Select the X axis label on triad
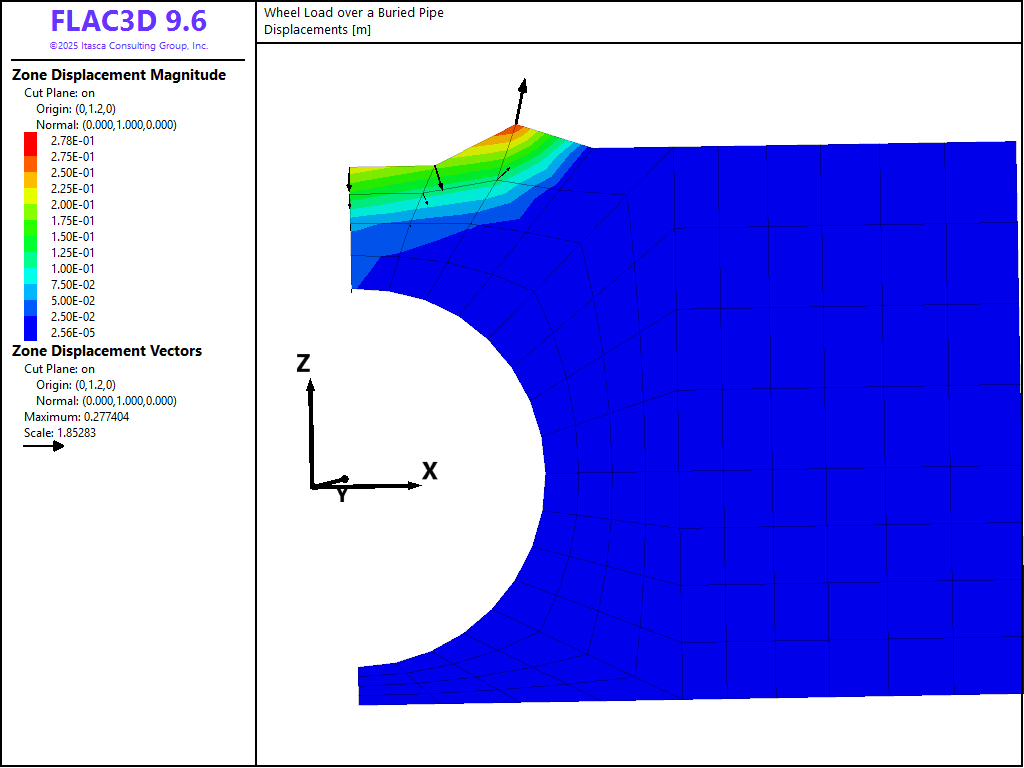Viewport: 1024px width, 768px height. (430, 471)
